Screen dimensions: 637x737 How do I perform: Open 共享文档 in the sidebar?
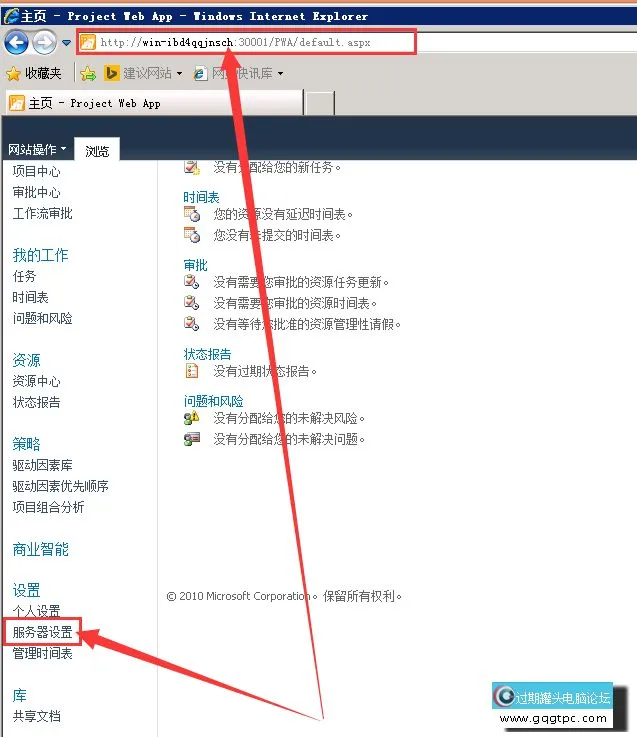(x=36, y=716)
